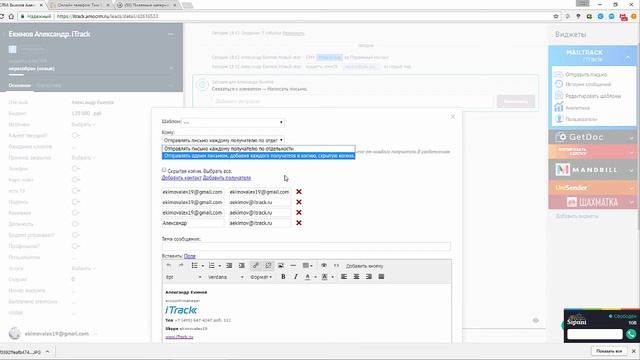Expand the Mandrill widget
Image resolution: width=640 pixels, height=360 pixels.
(631, 171)
